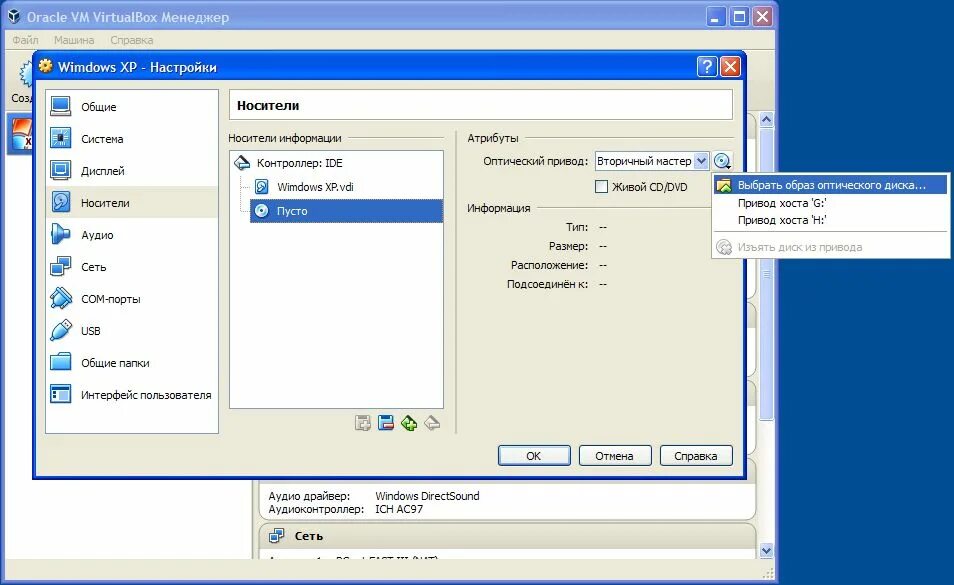The height and width of the screenshot is (585, 954).
Task: Toggle the Живой CD/DVD checkbox
Action: (601, 187)
